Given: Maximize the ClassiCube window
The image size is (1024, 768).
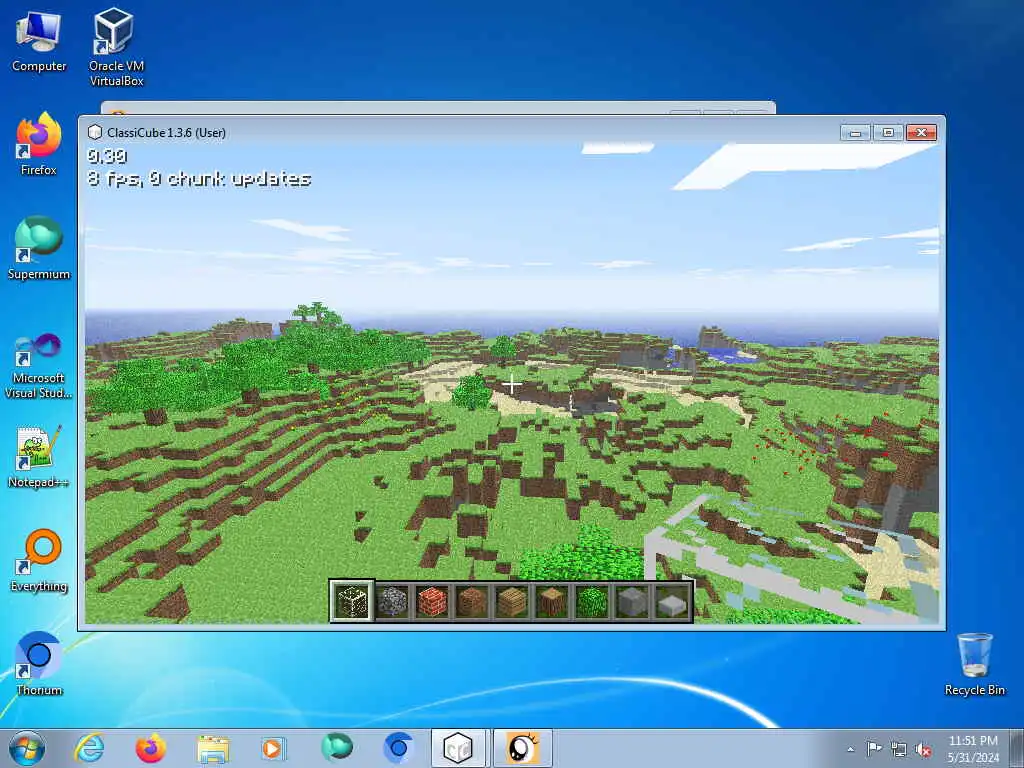Looking at the screenshot, I should coord(888,133).
